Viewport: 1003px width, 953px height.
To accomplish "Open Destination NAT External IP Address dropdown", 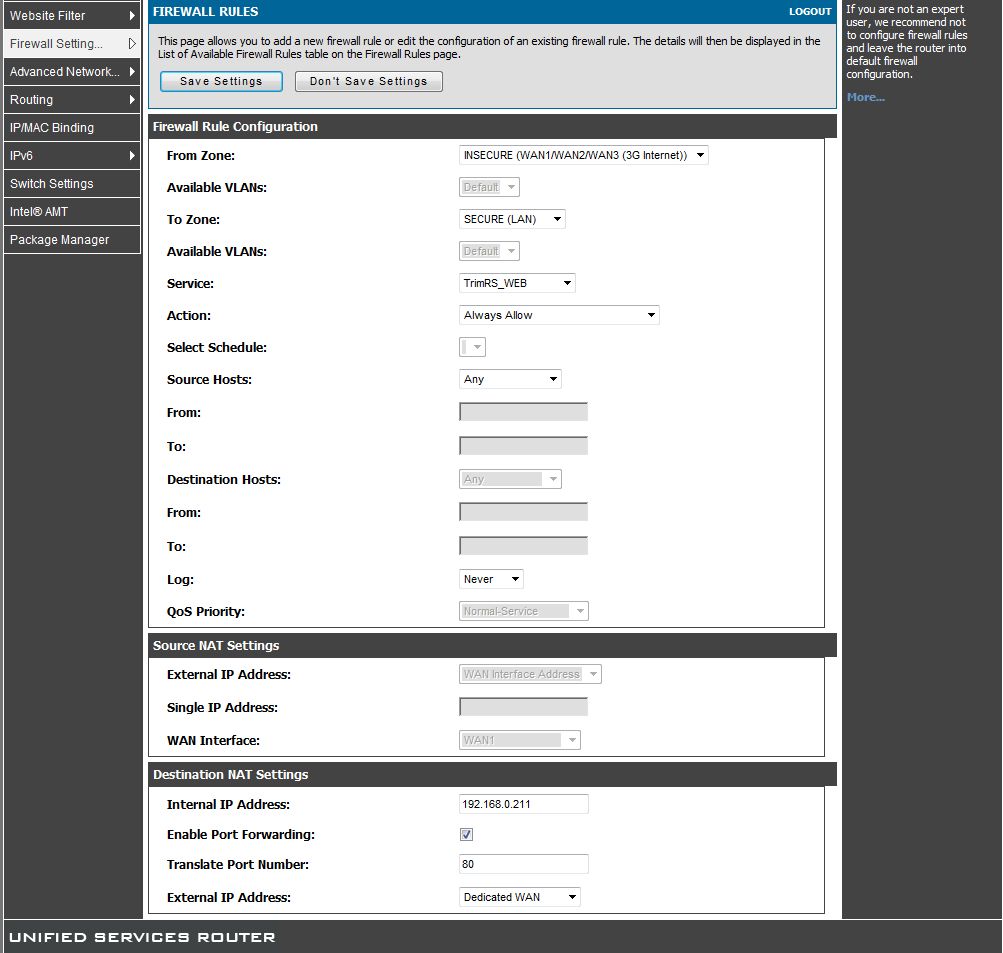I will [x=519, y=897].
